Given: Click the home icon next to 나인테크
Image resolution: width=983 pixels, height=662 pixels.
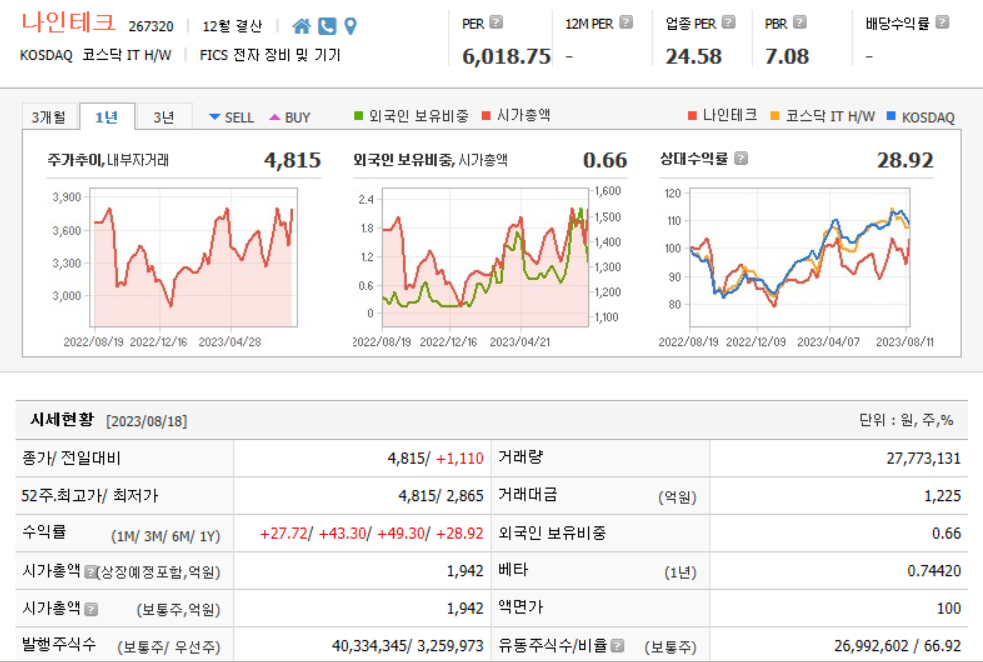Looking at the screenshot, I should pos(303,26).
